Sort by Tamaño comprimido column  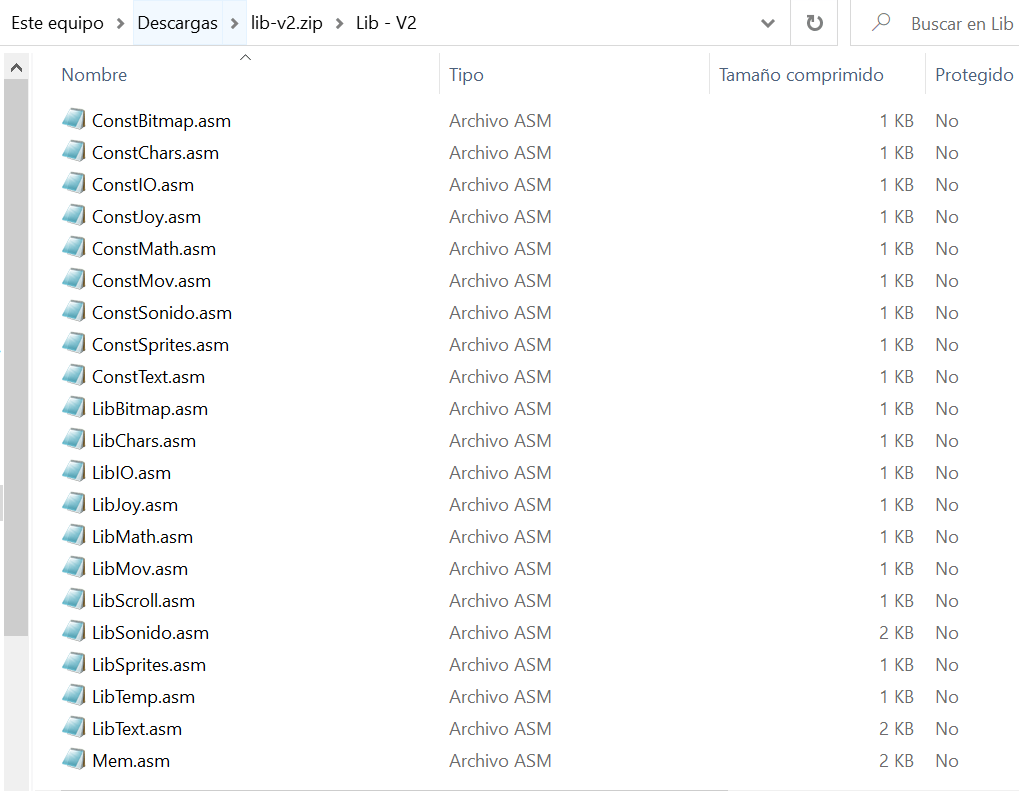[801, 75]
